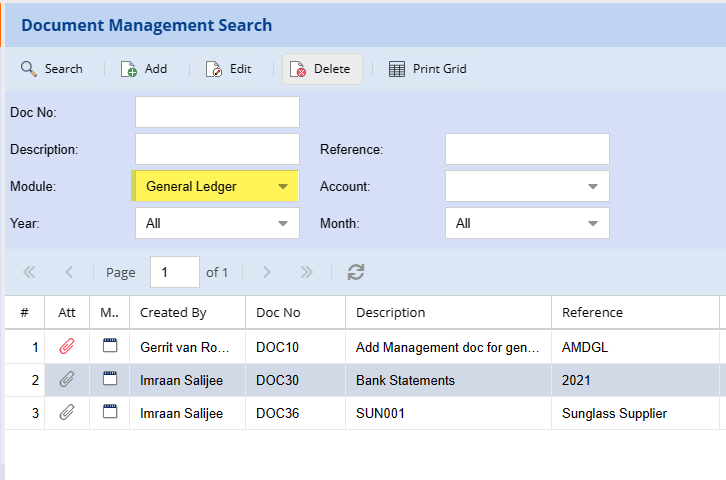Click the Edit document icon
The height and width of the screenshot is (480, 726).
(214, 69)
